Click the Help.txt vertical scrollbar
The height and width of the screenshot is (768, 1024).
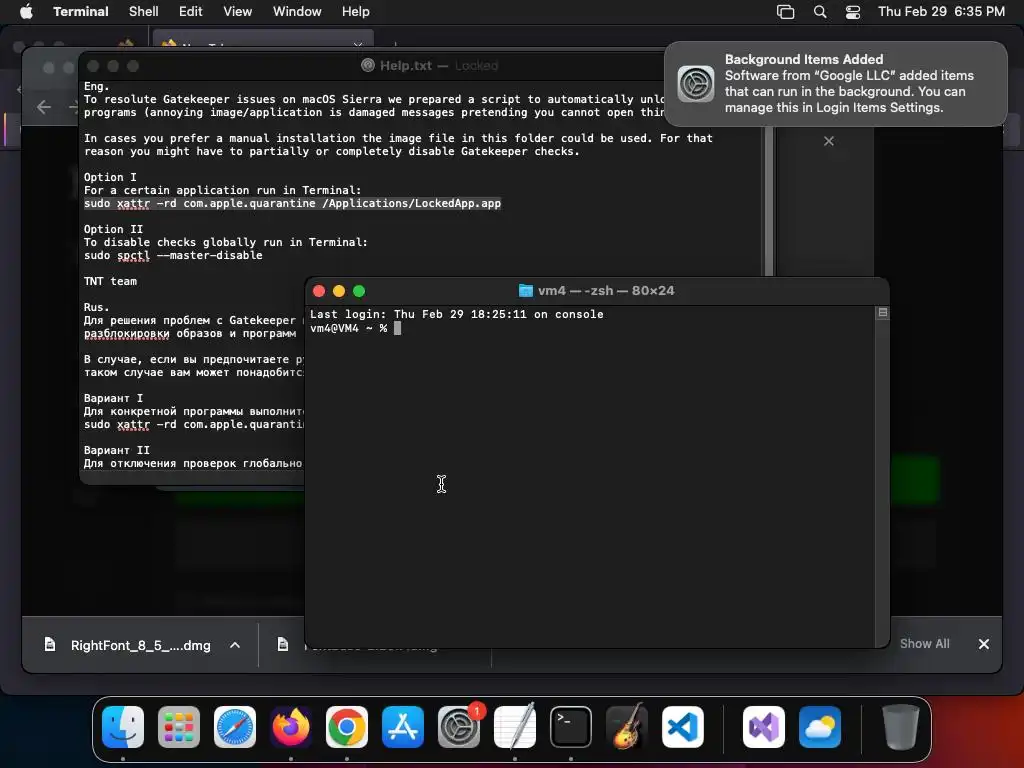click(x=769, y=201)
